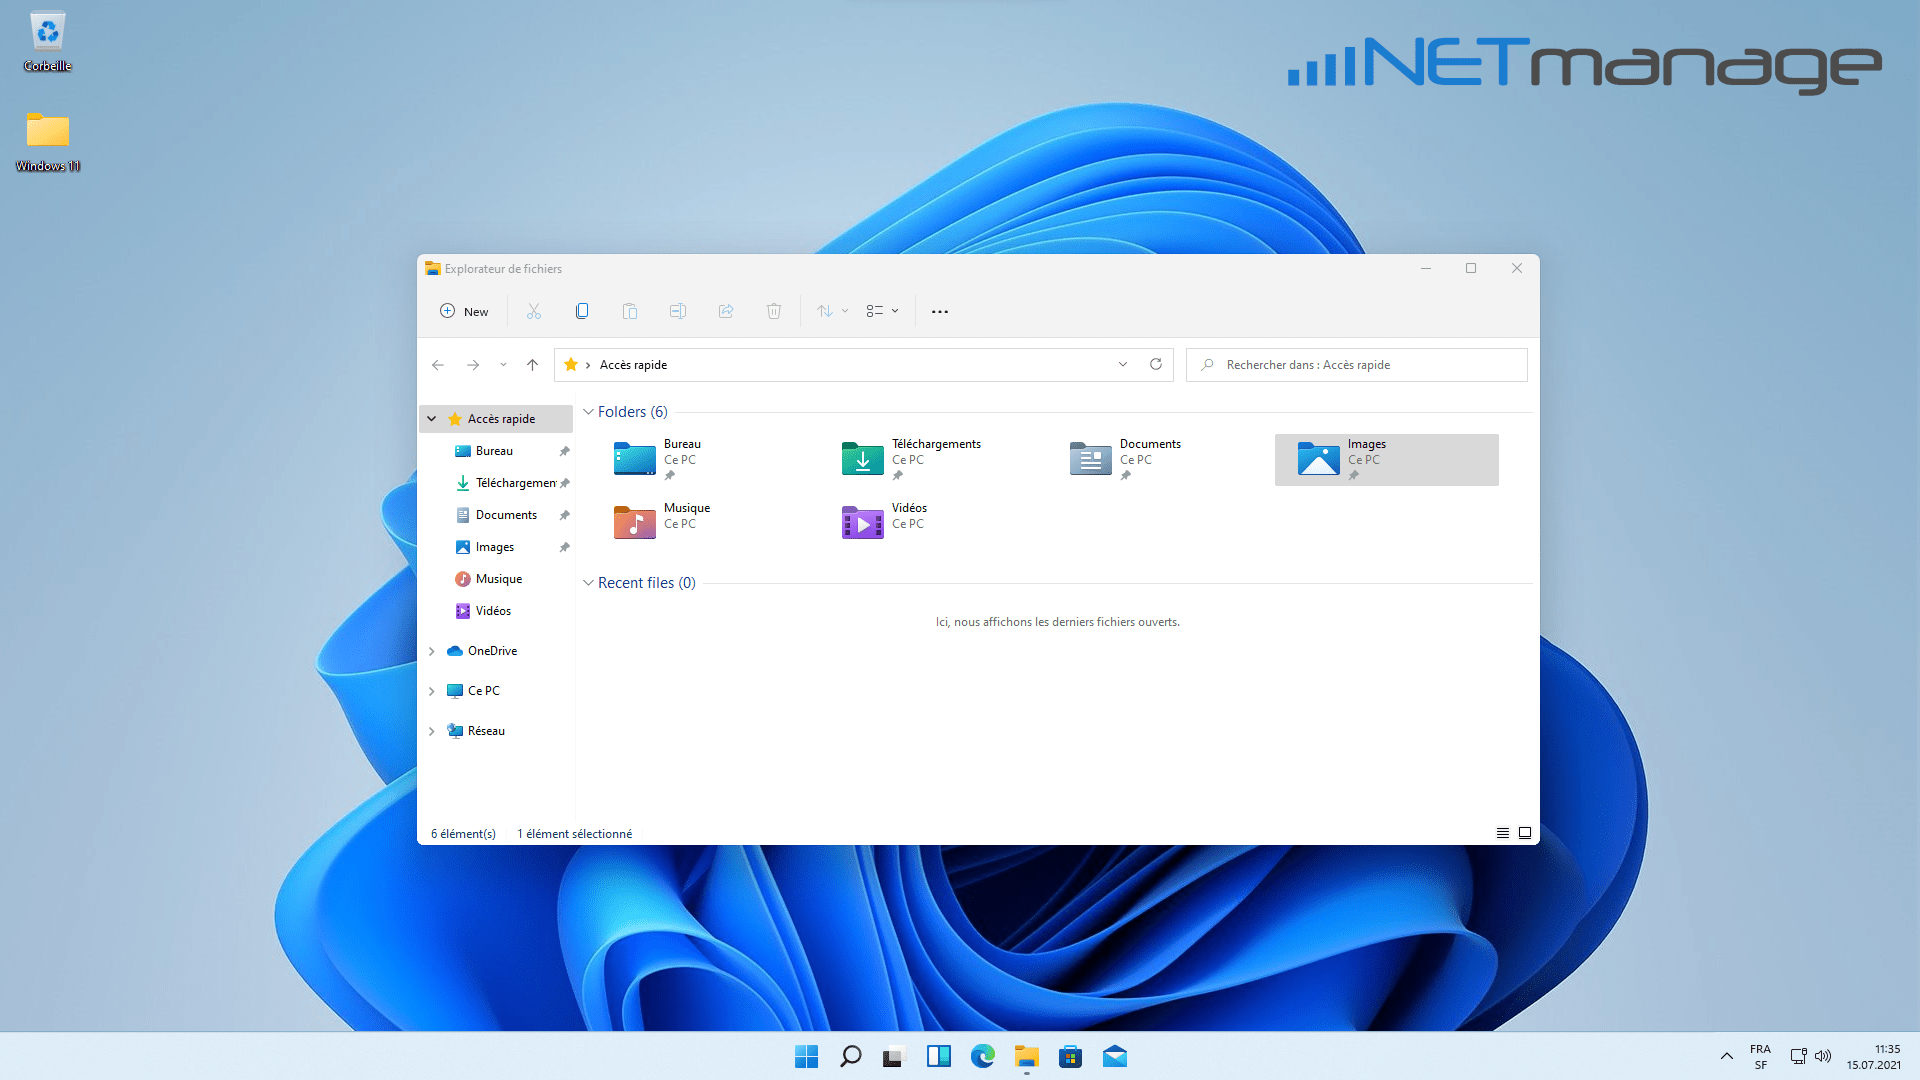Open the Sort options dropdown

832,311
